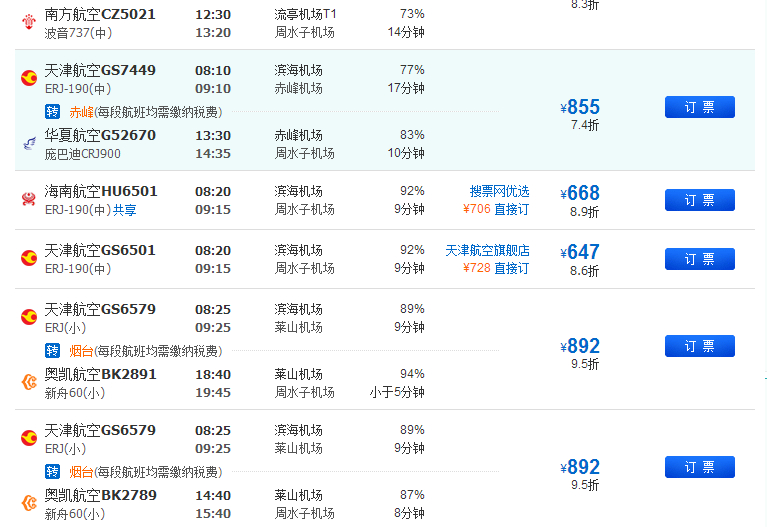Click on-time rate 94%

[x=412, y=374]
